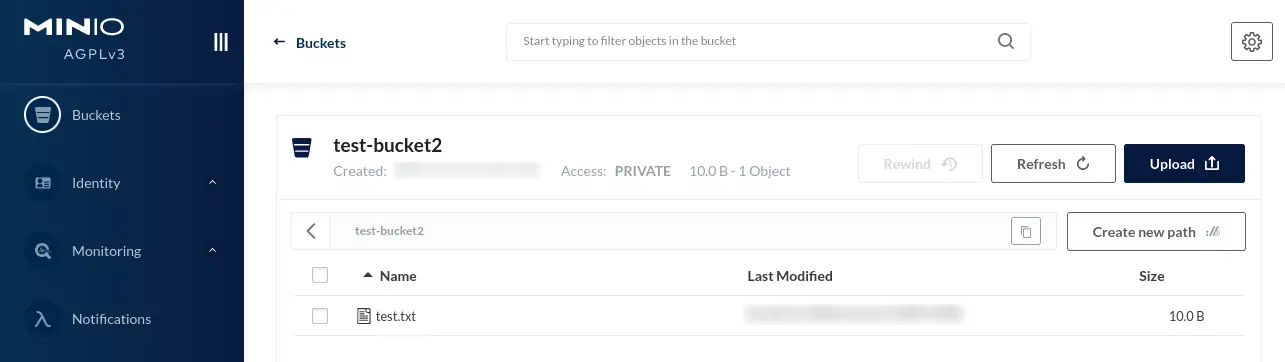Click the Upload button
The height and width of the screenshot is (362, 1285).
[1184, 164]
